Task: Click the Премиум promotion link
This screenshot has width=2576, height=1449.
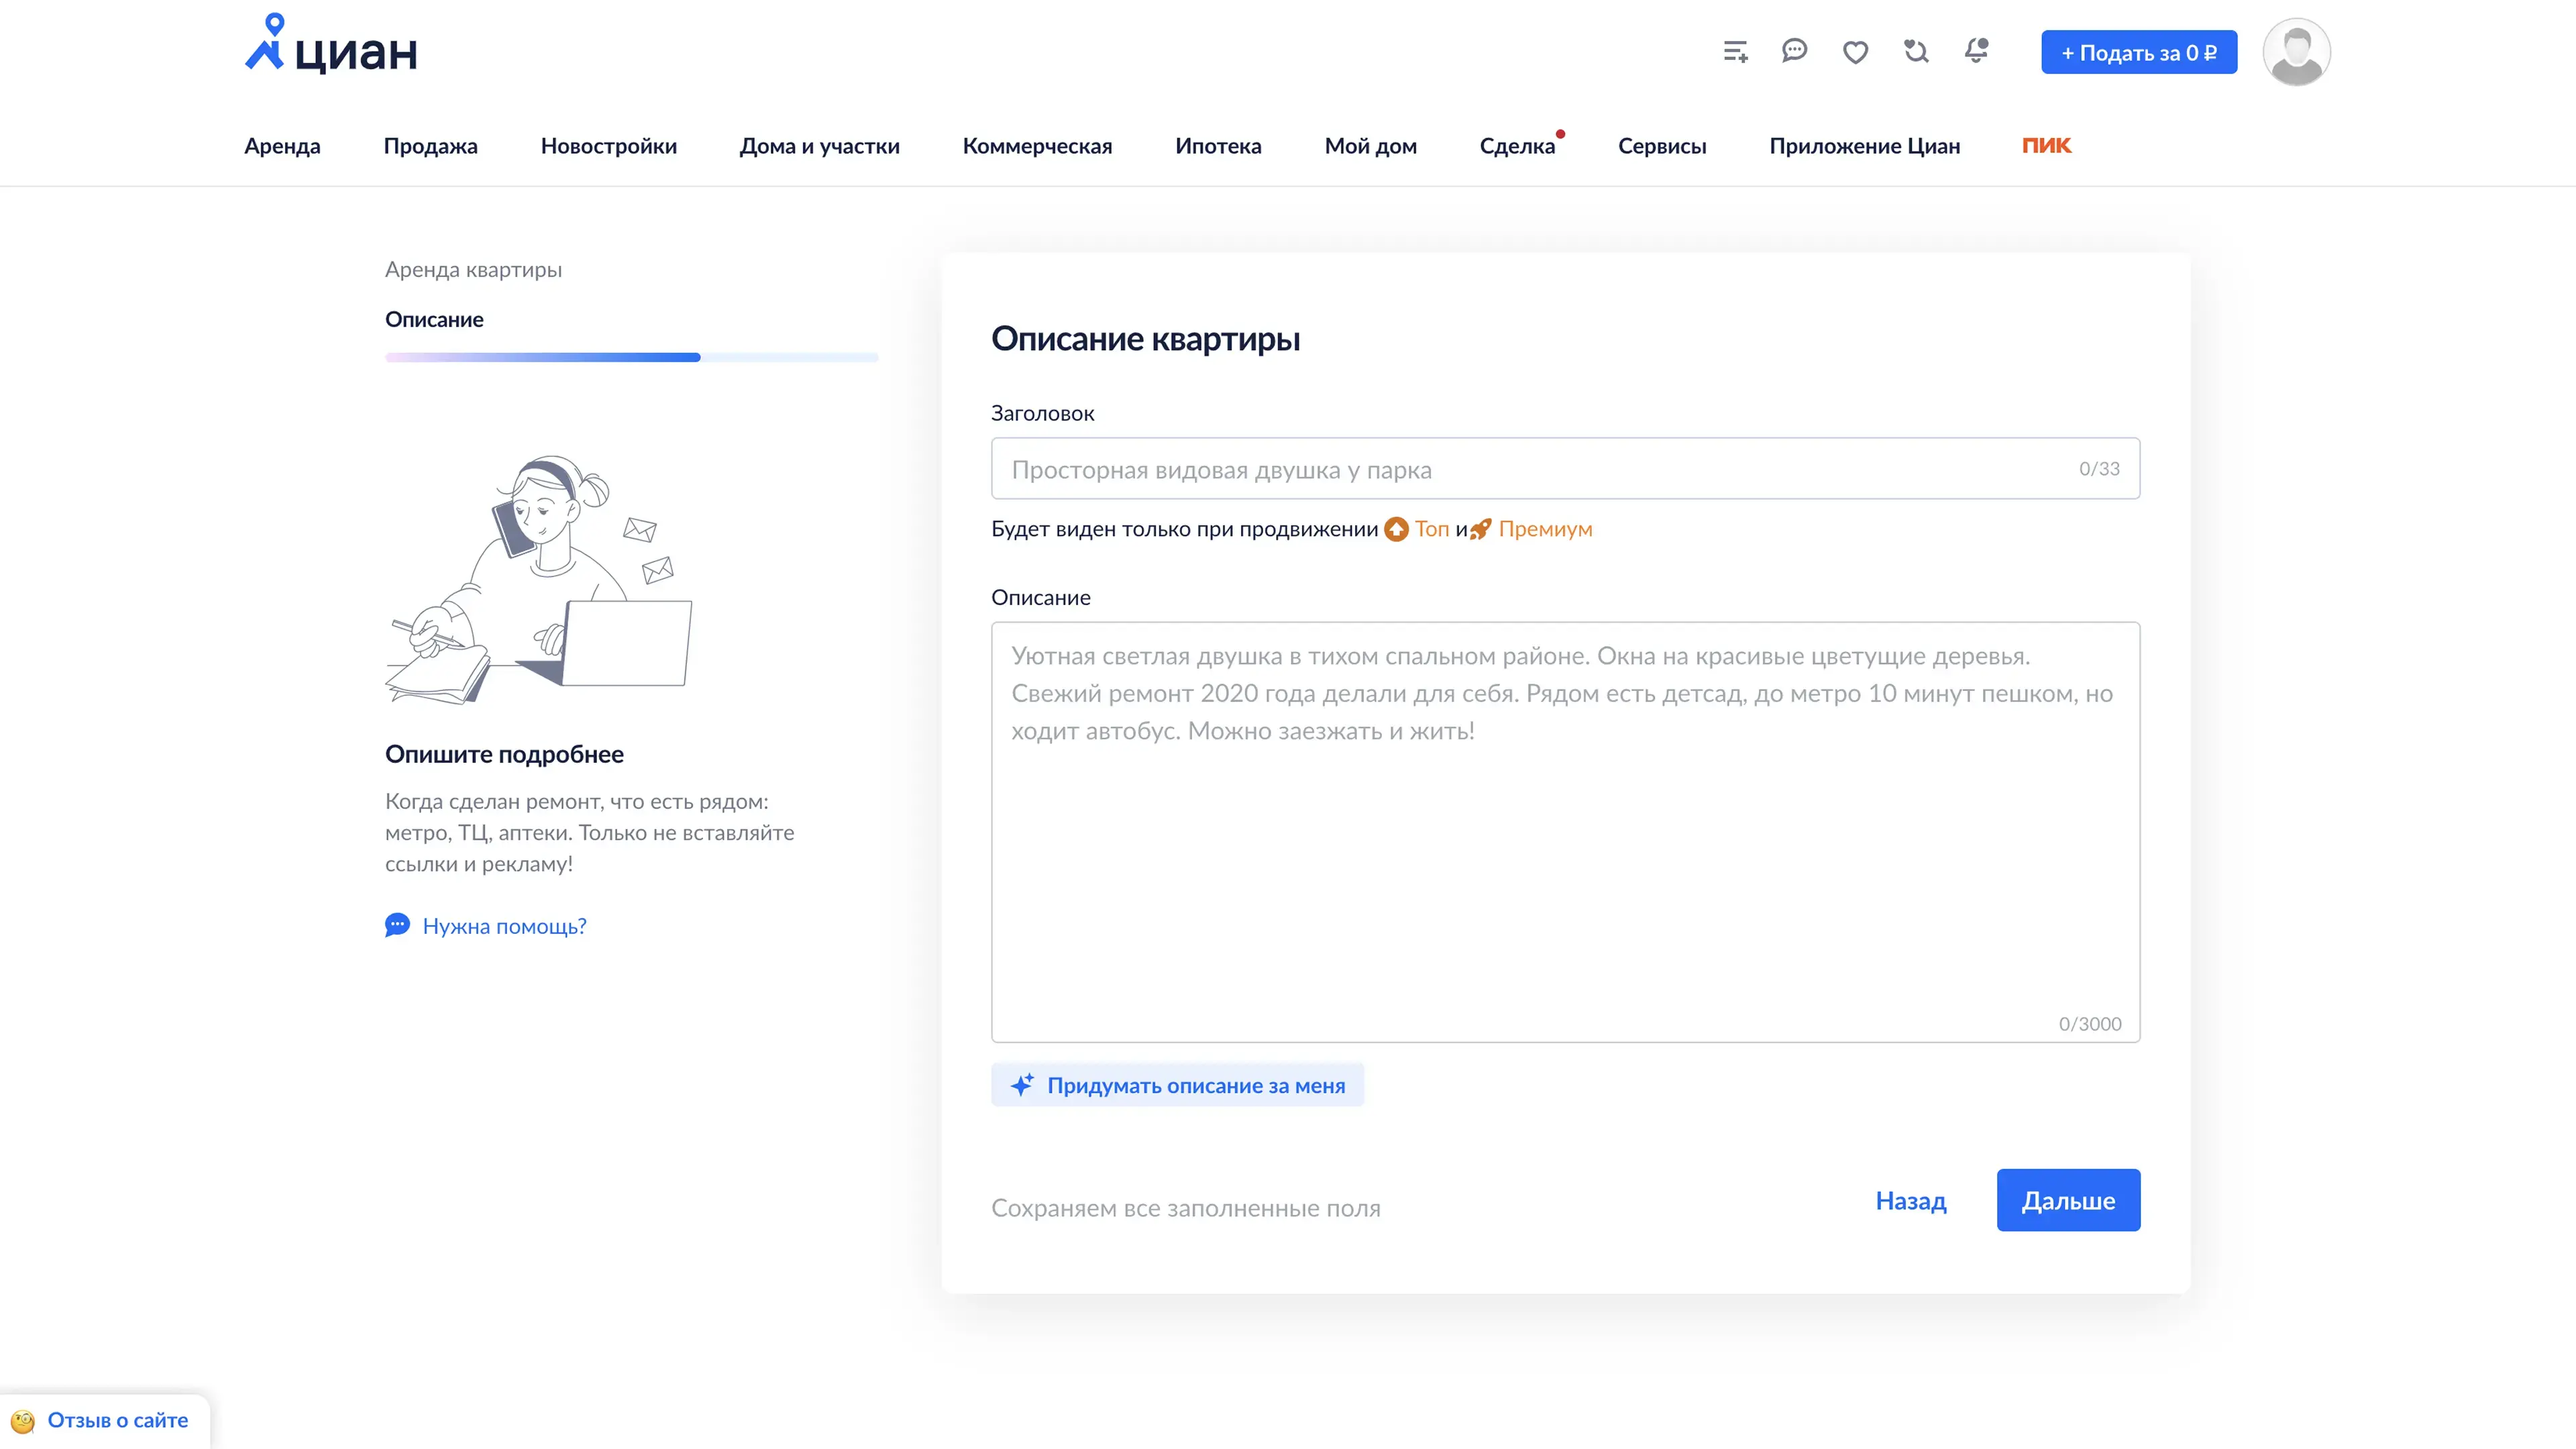Action: point(1544,529)
